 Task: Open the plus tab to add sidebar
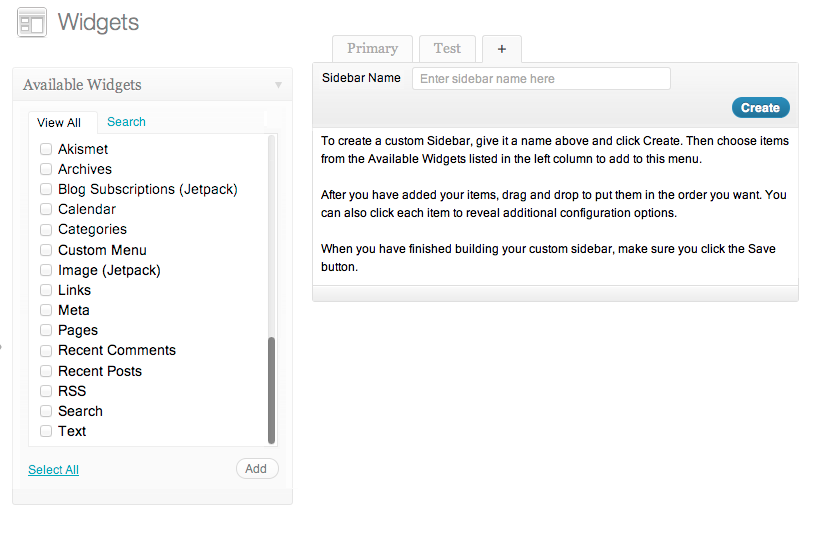(501, 49)
